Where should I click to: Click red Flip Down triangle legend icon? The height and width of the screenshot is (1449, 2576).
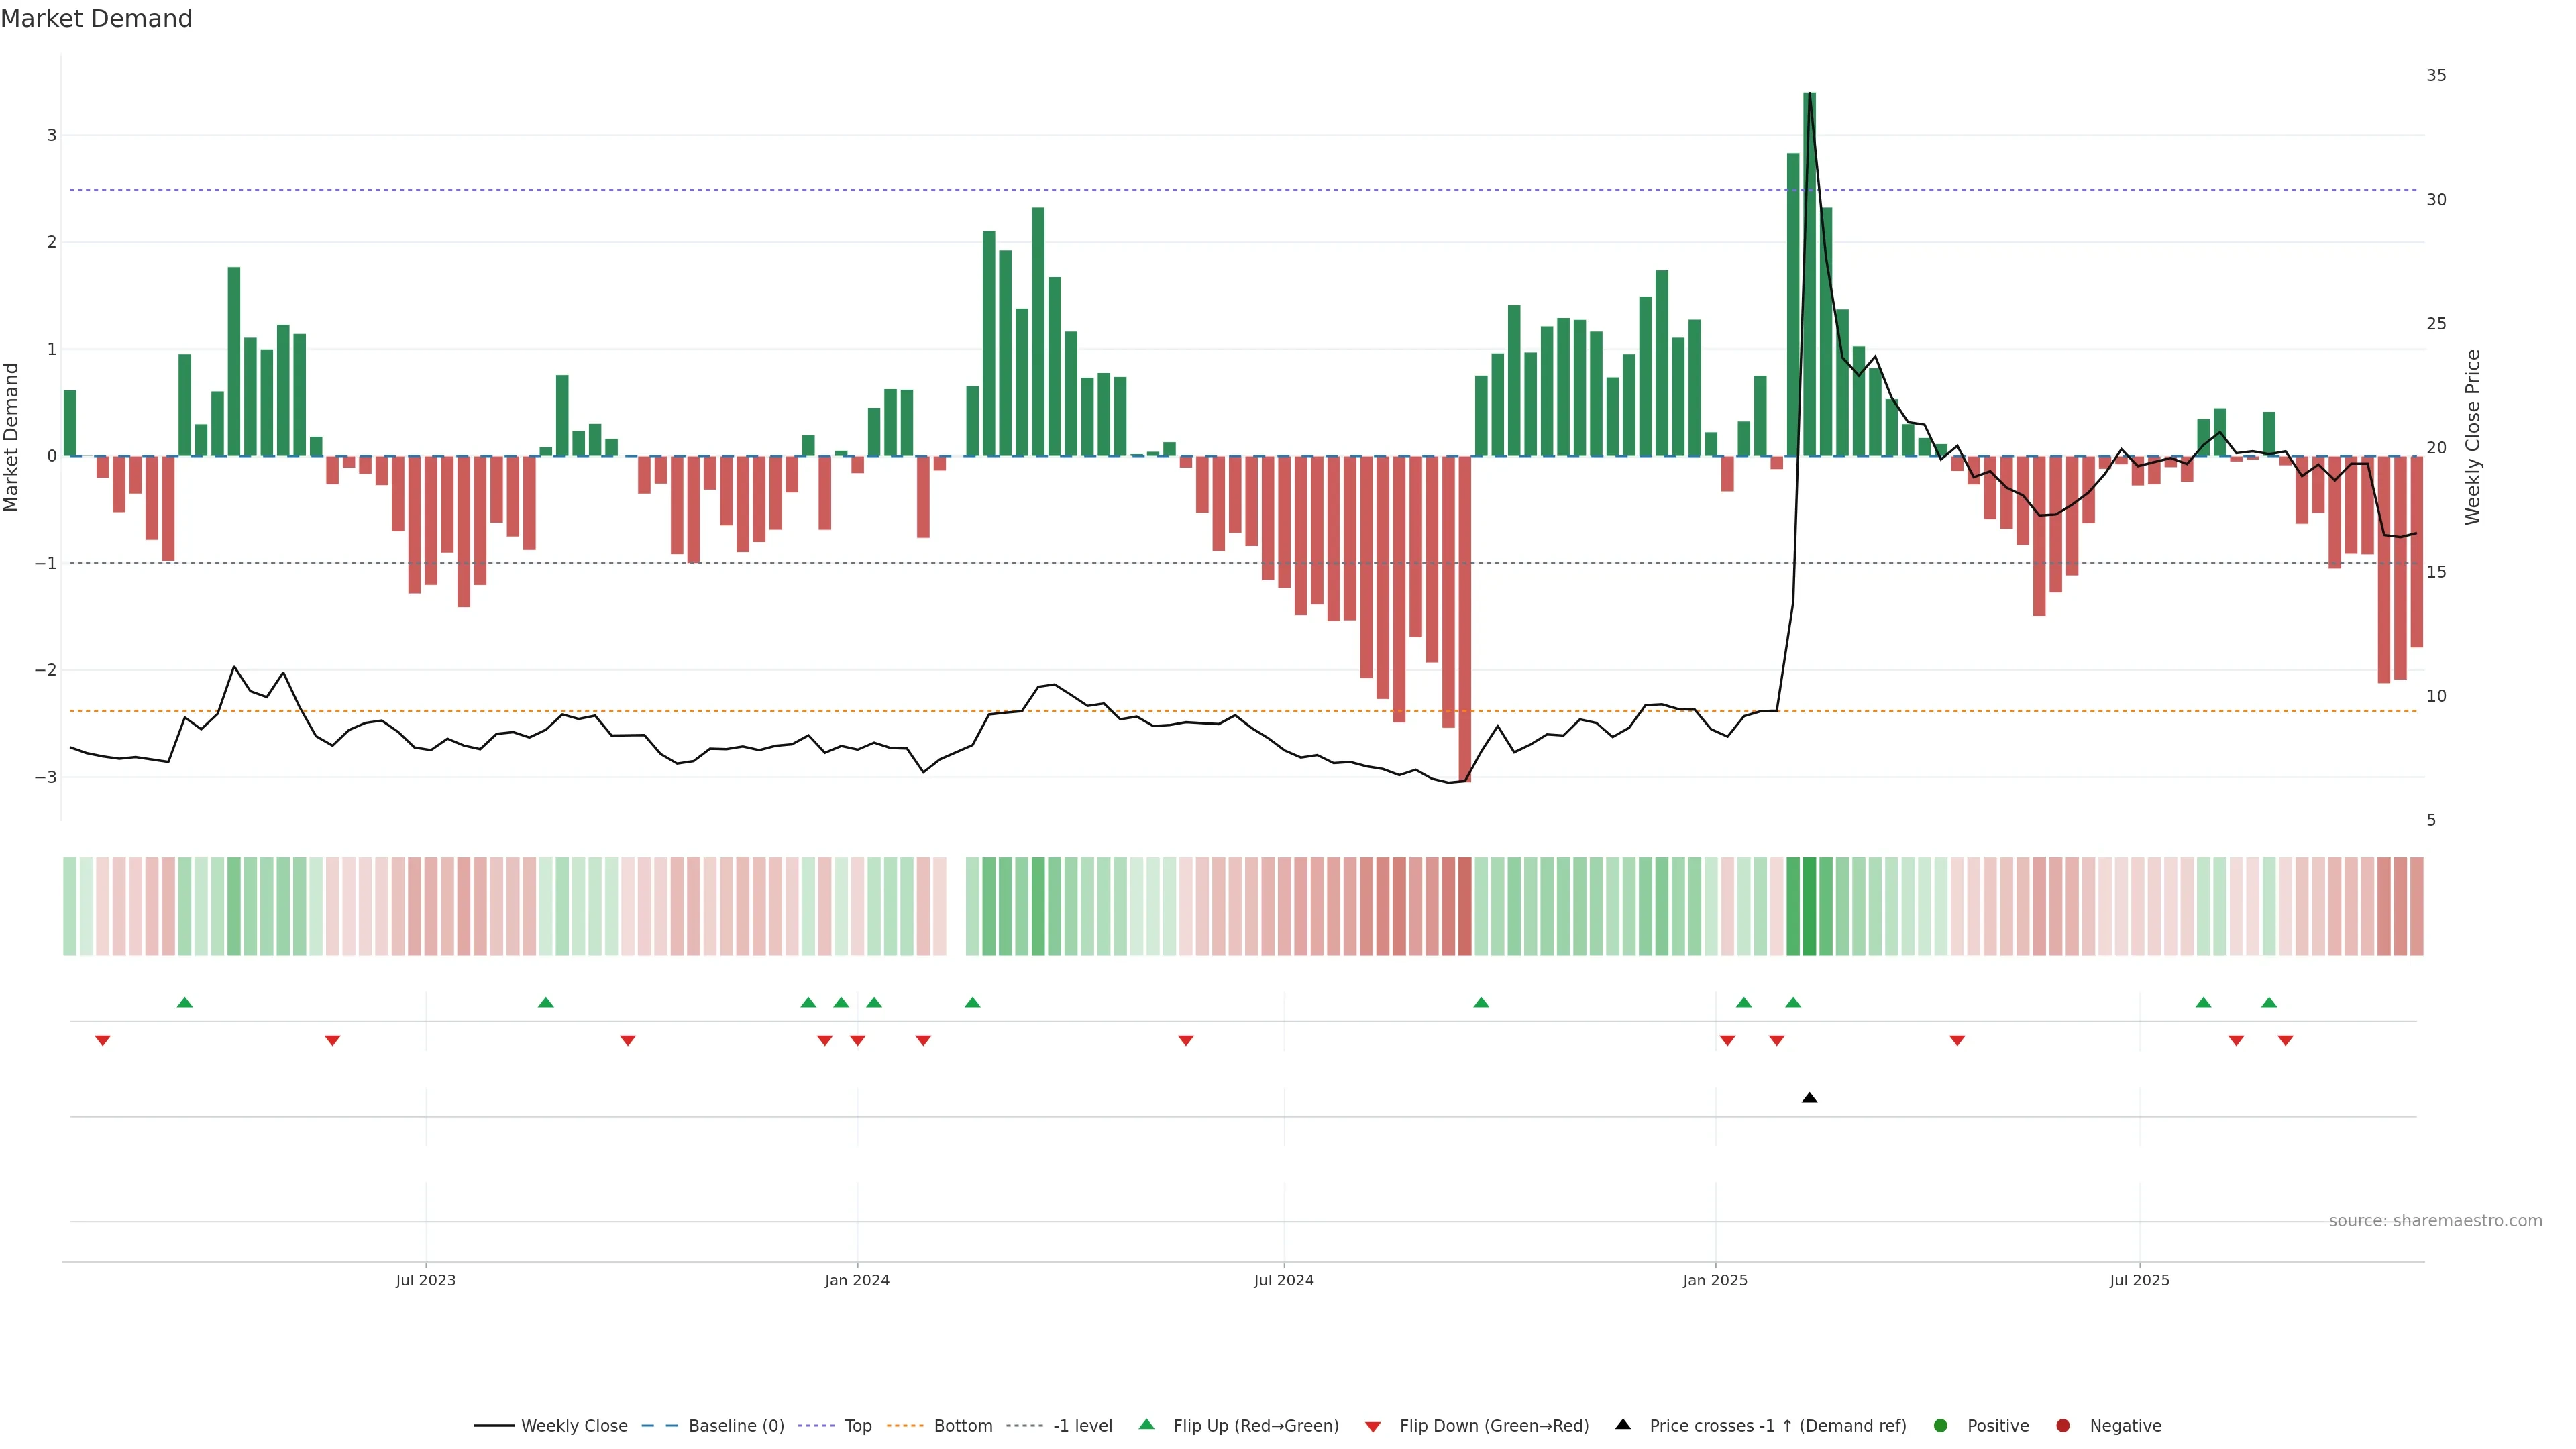[1373, 1427]
